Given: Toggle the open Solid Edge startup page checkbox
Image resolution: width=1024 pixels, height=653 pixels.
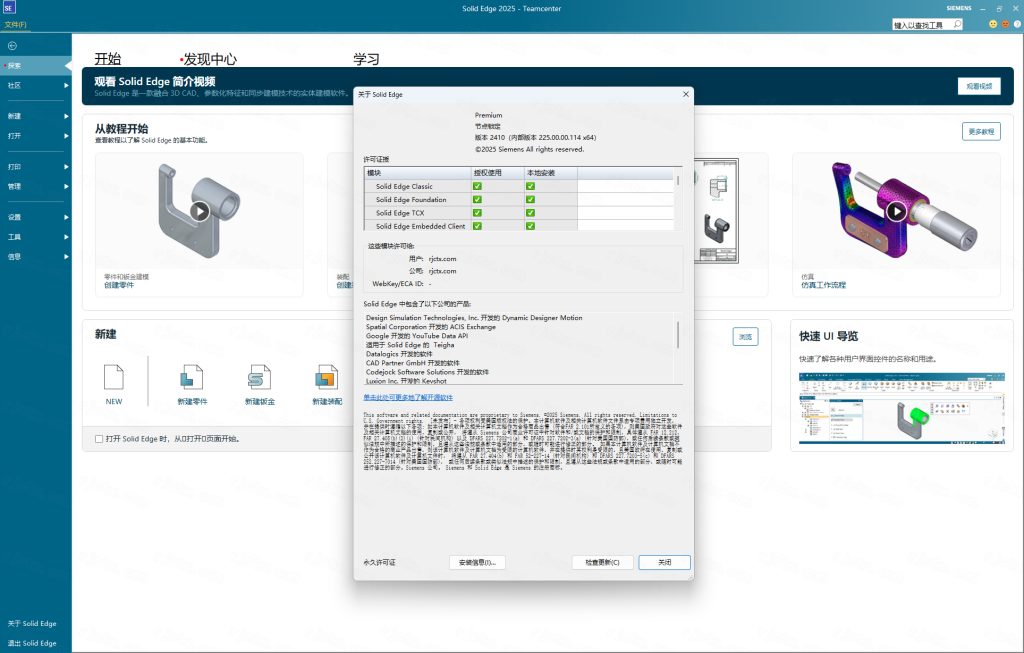Looking at the screenshot, I should pos(98,439).
